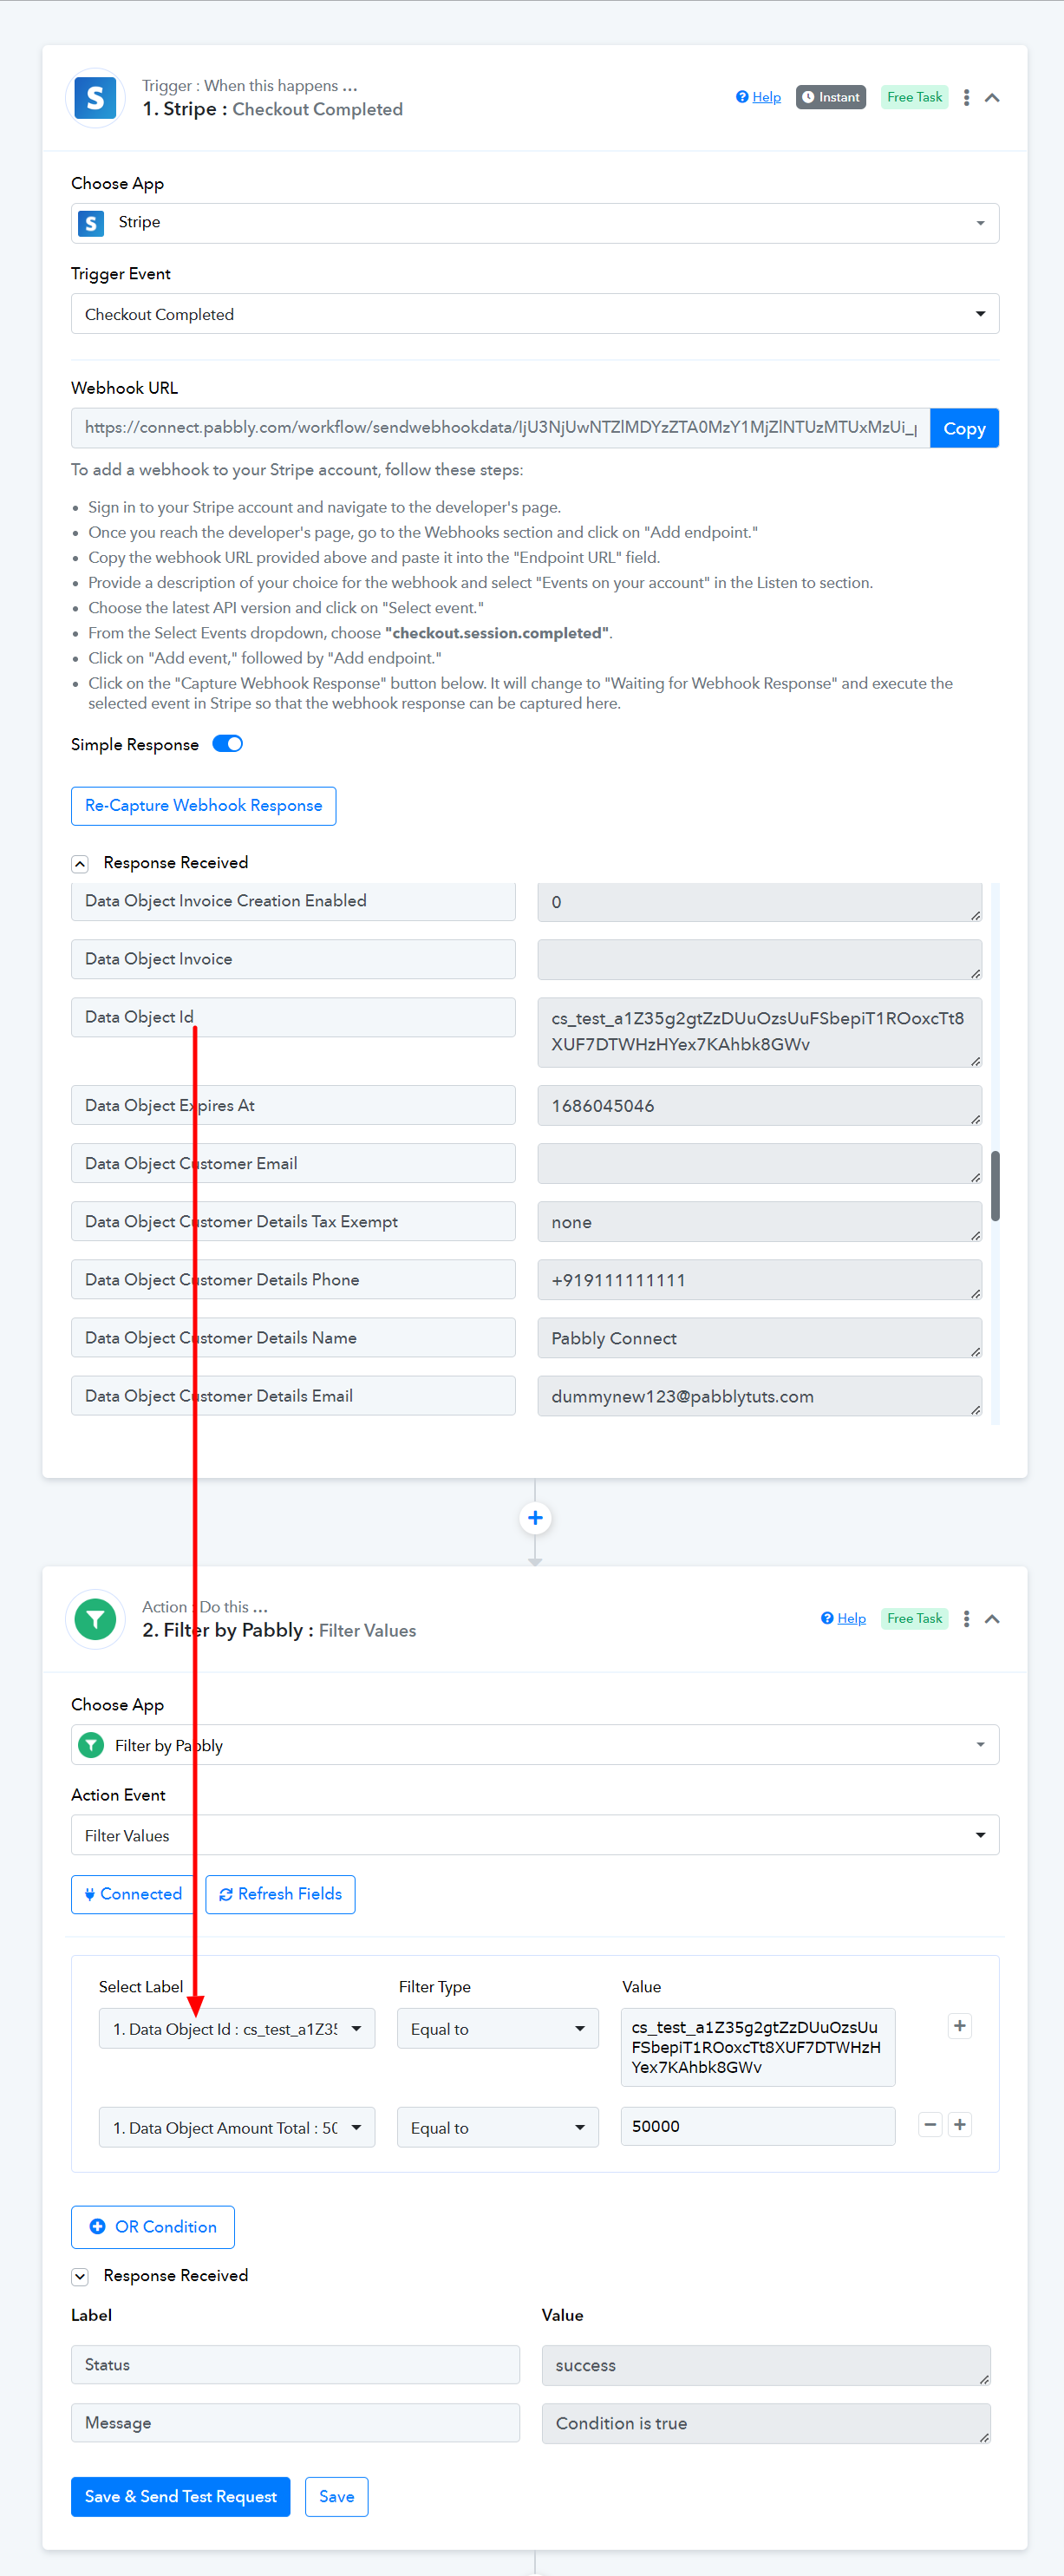Click the Instant badge in trigger header
Viewport: 1064px width, 2576px height.
tap(830, 97)
